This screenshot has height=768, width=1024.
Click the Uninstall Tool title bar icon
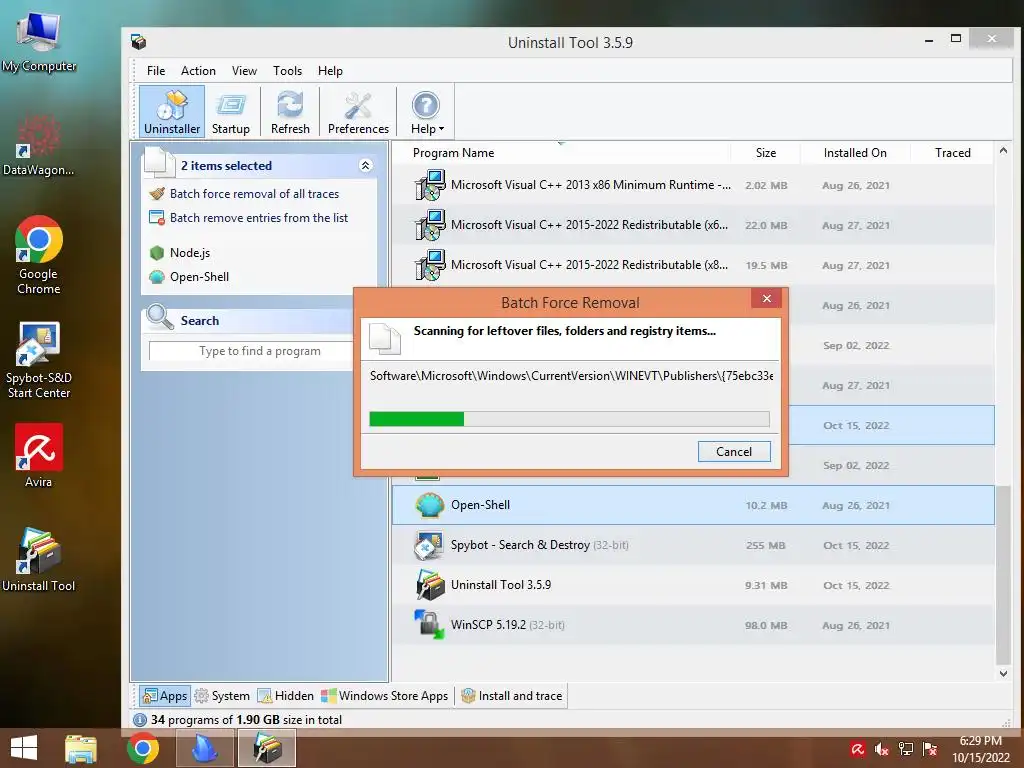pos(138,42)
